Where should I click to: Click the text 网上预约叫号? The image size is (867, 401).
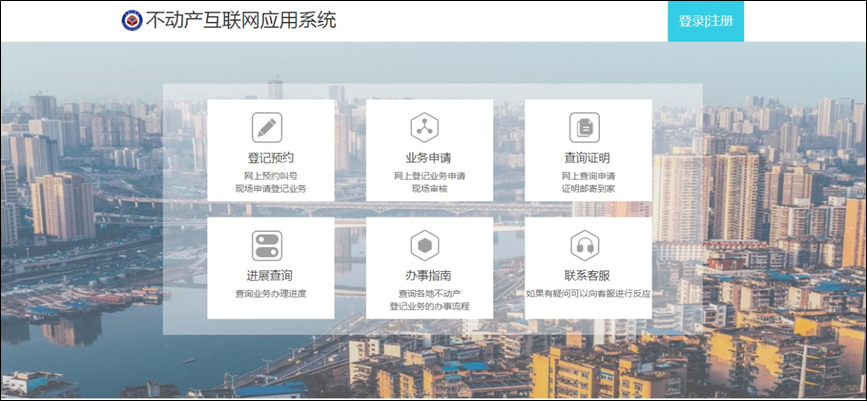(x=270, y=176)
